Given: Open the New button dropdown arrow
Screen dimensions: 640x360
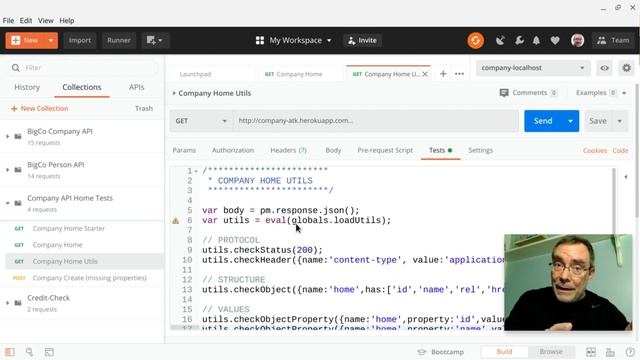Looking at the screenshot, I should 51,40.
